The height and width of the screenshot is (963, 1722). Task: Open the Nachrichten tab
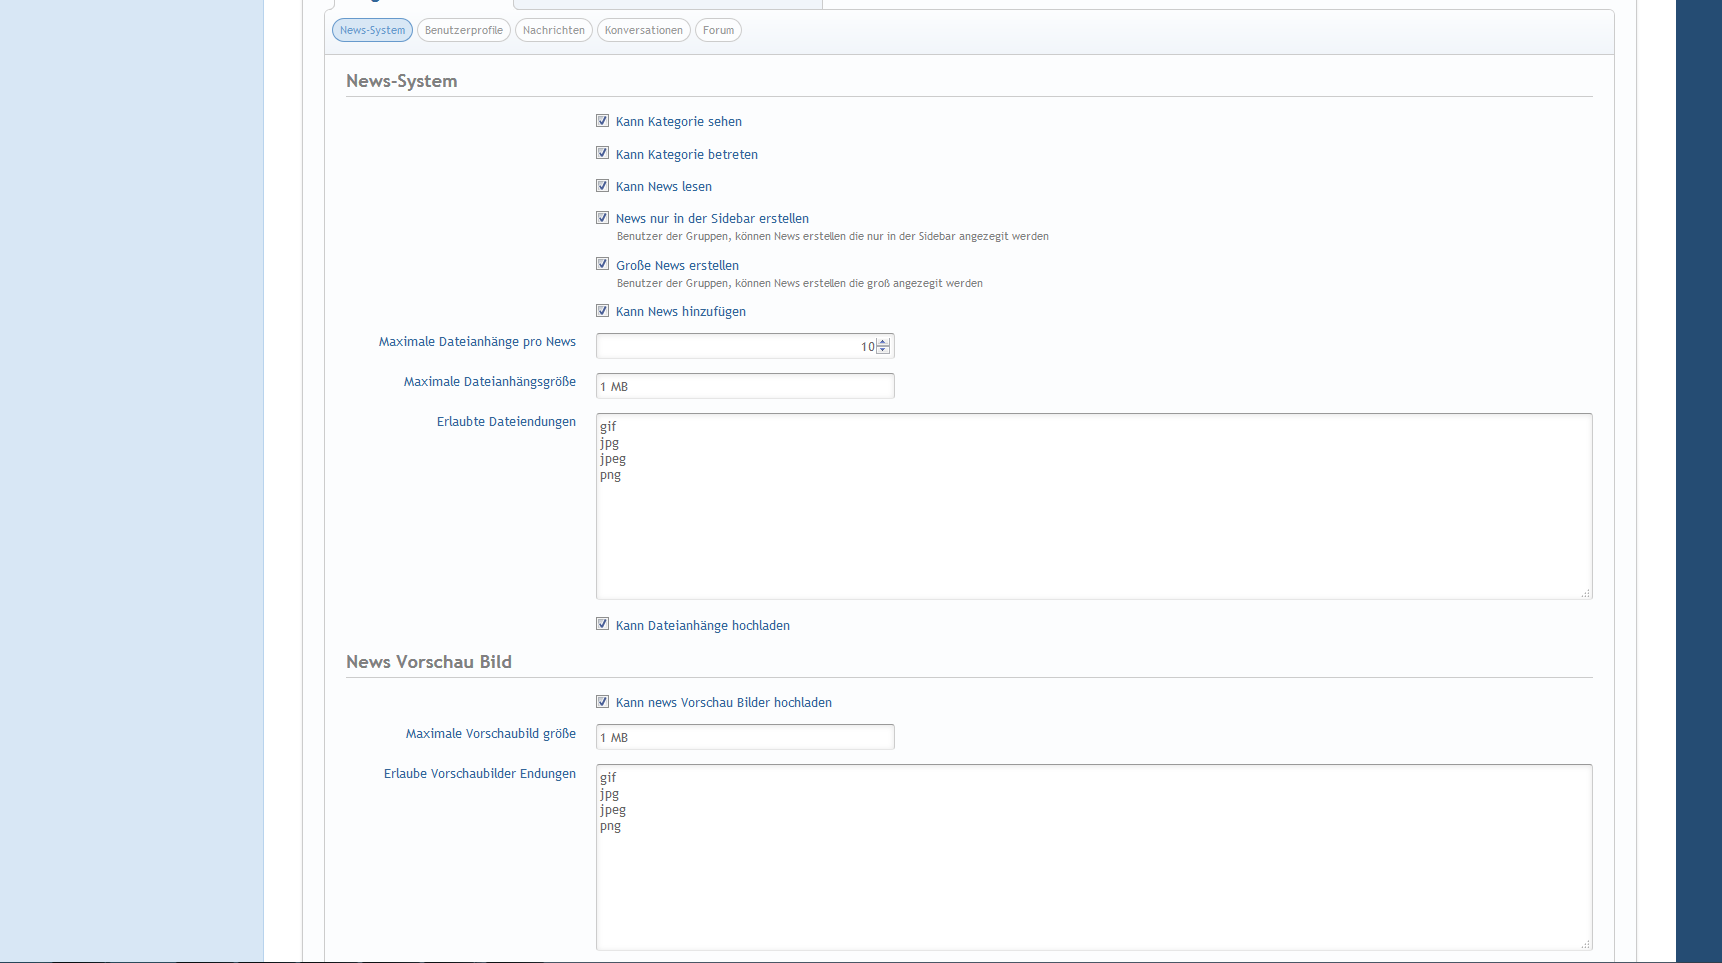(x=553, y=30)
